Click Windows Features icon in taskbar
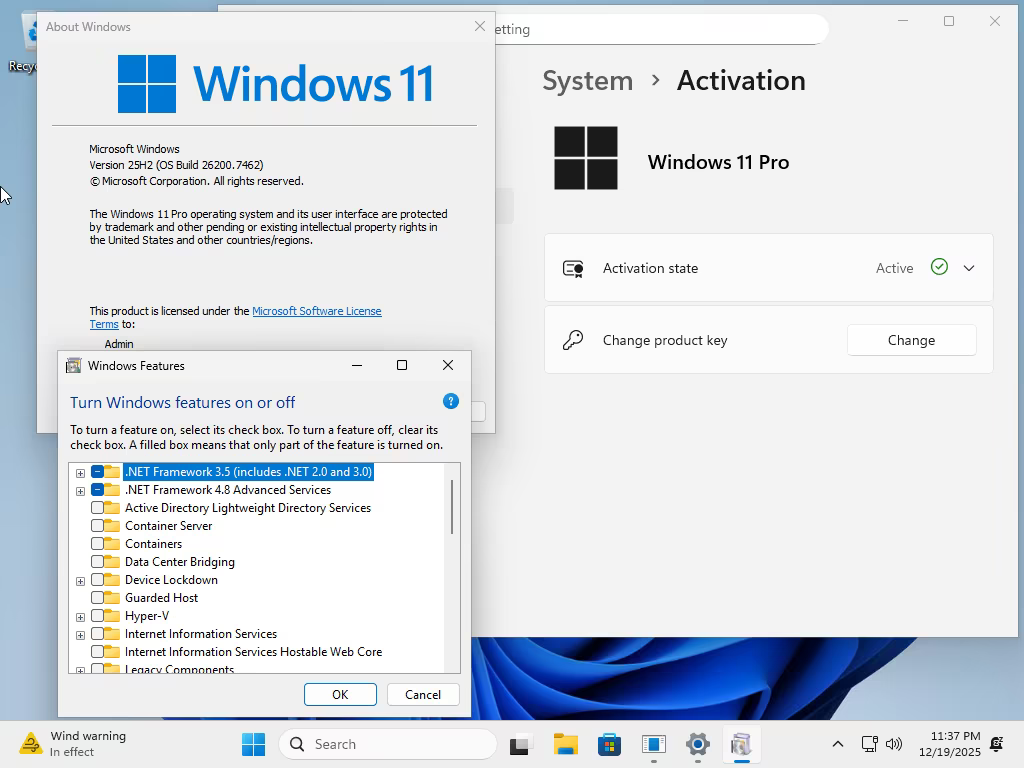The height and width of the screenshot is (768, 1024). (741, 744)
